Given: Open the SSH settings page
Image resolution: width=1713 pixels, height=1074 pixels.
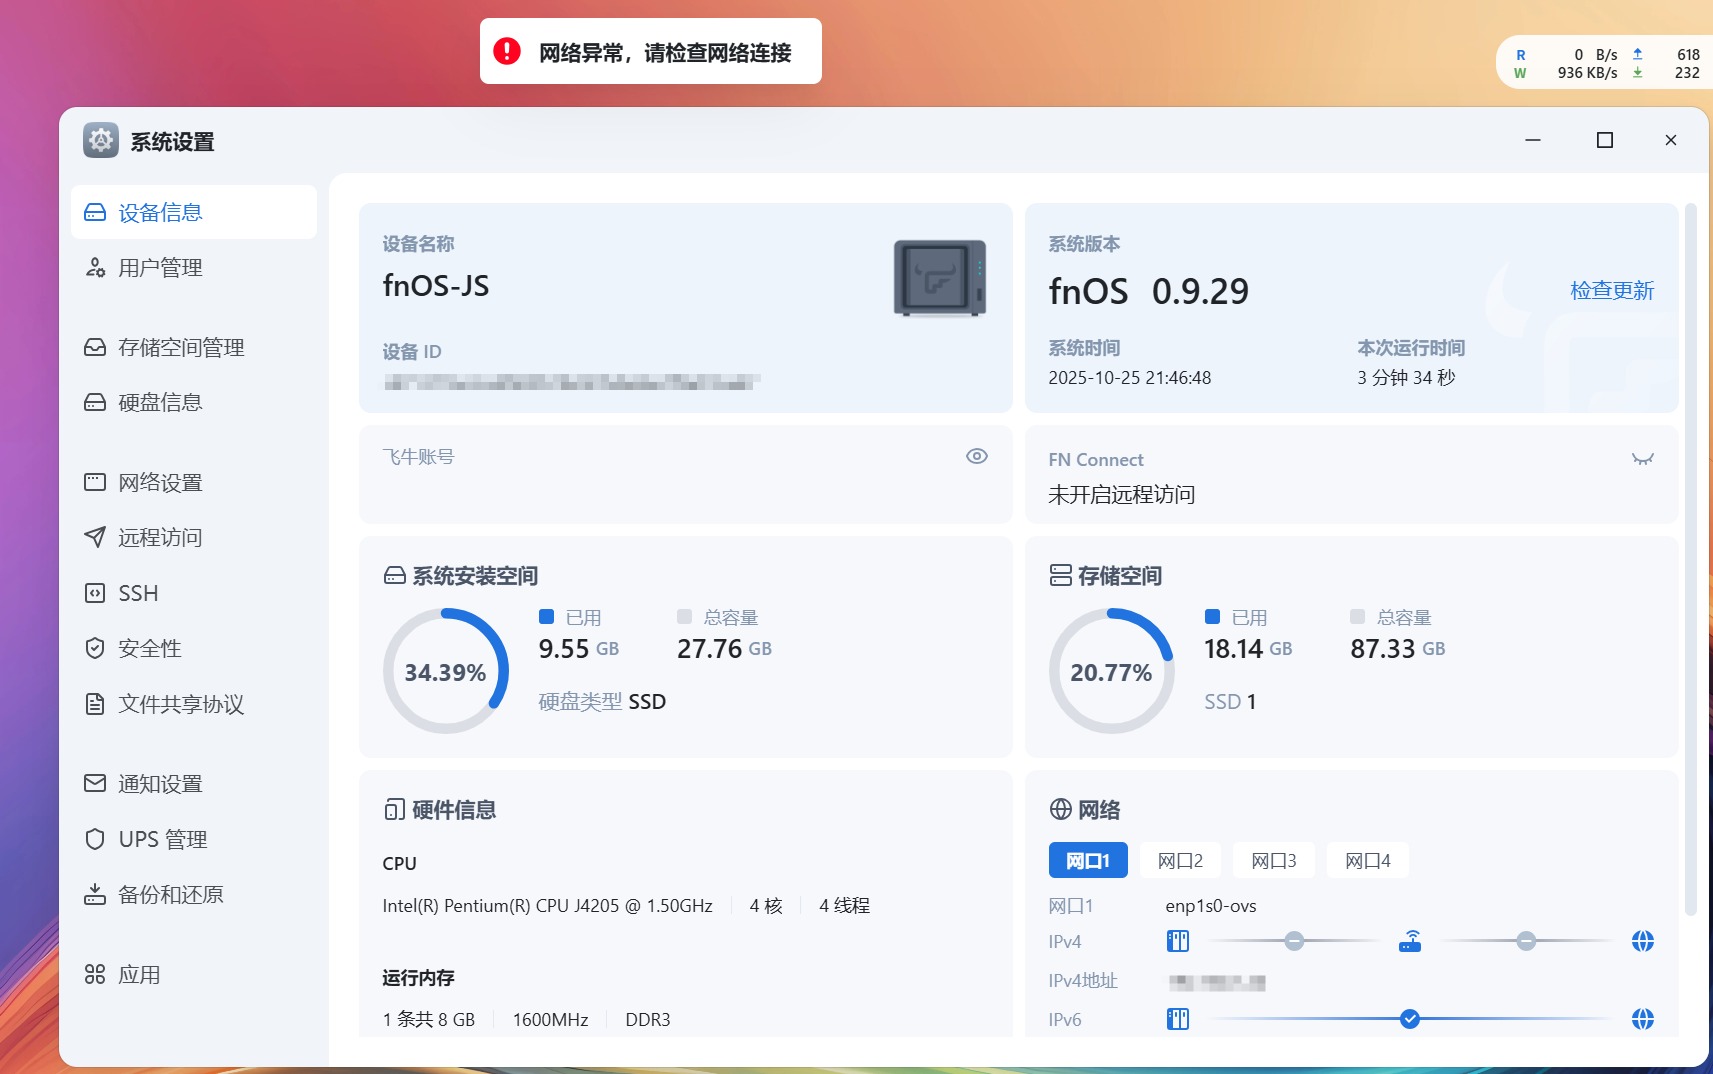Looking at the screenshot, I should (x=137, y=592).
